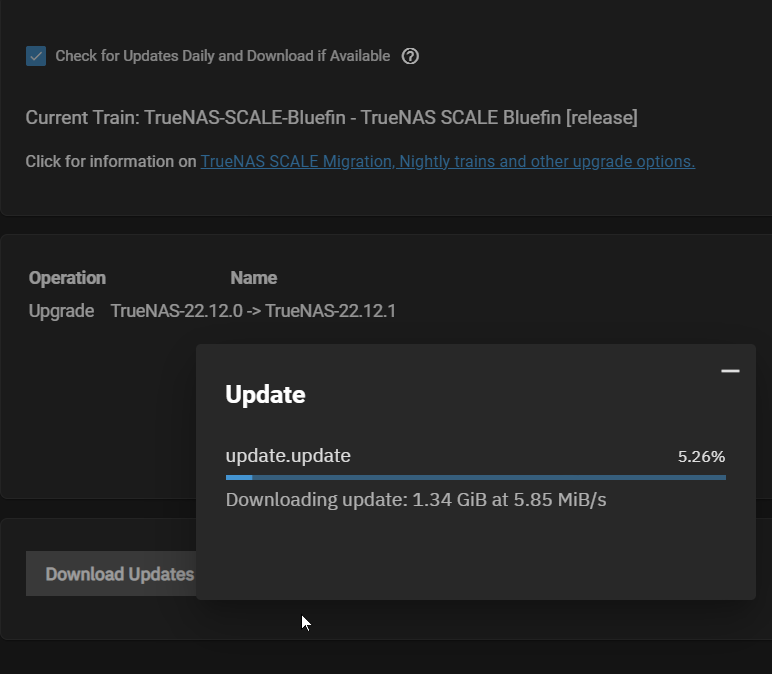Click the Current Train Bluefin text
This screenshot has width=772, height=674.
(x=331, y=118)
